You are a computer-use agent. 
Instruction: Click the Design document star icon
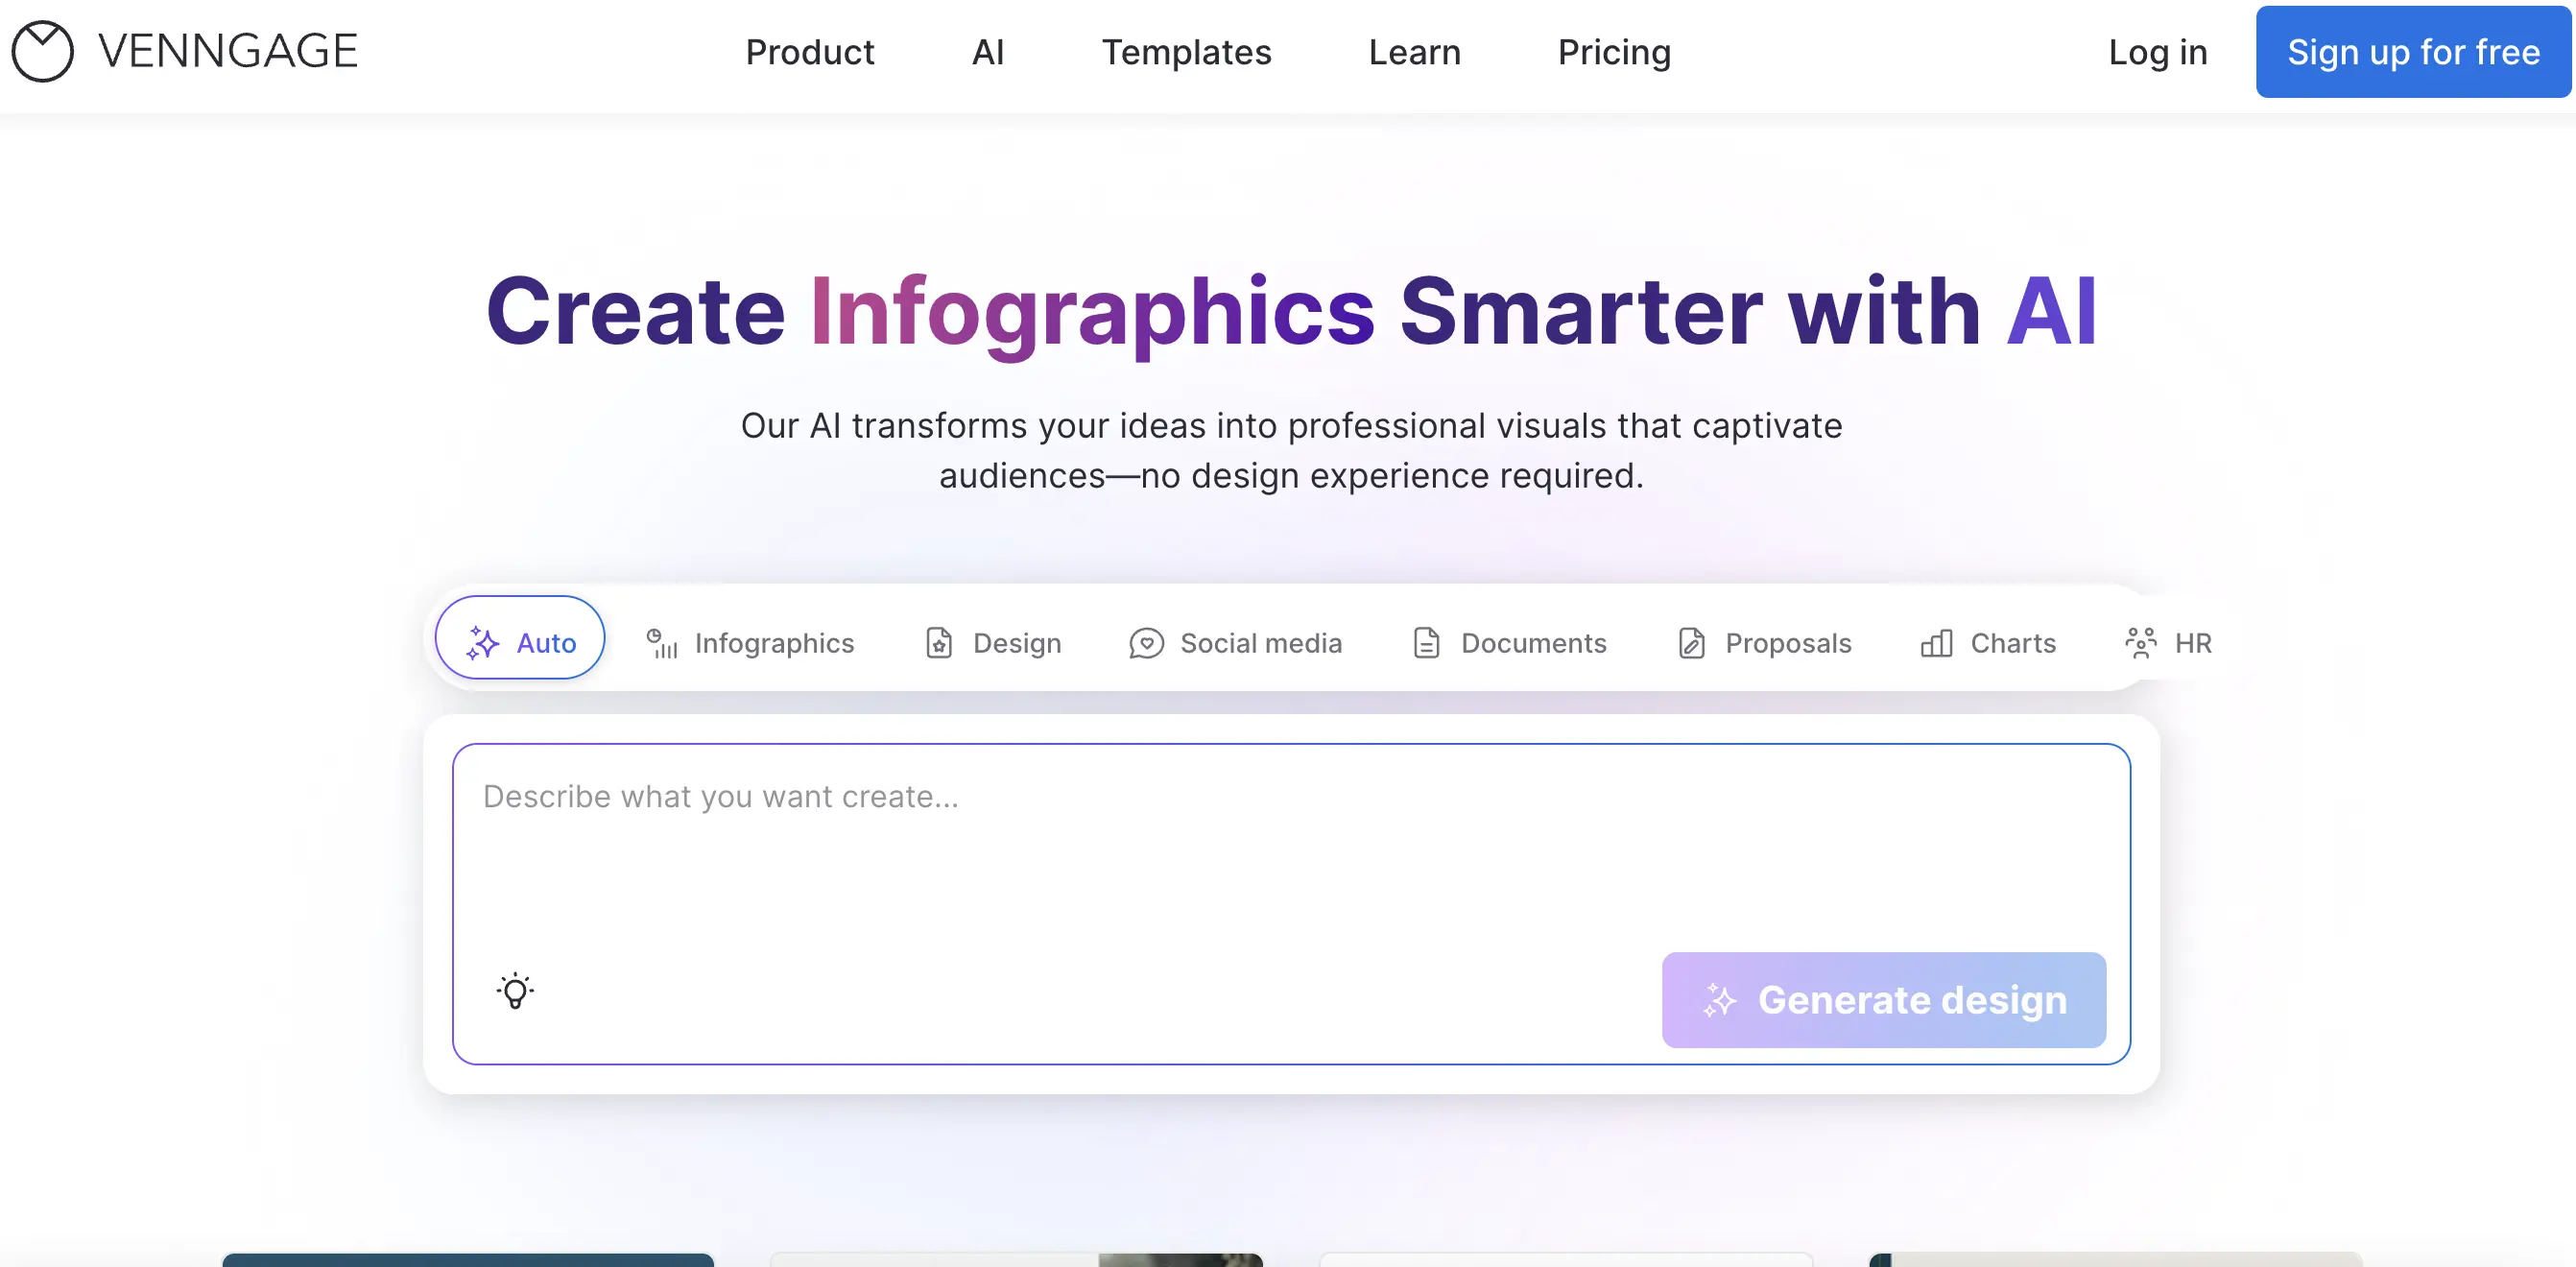(x=938, y=643)
